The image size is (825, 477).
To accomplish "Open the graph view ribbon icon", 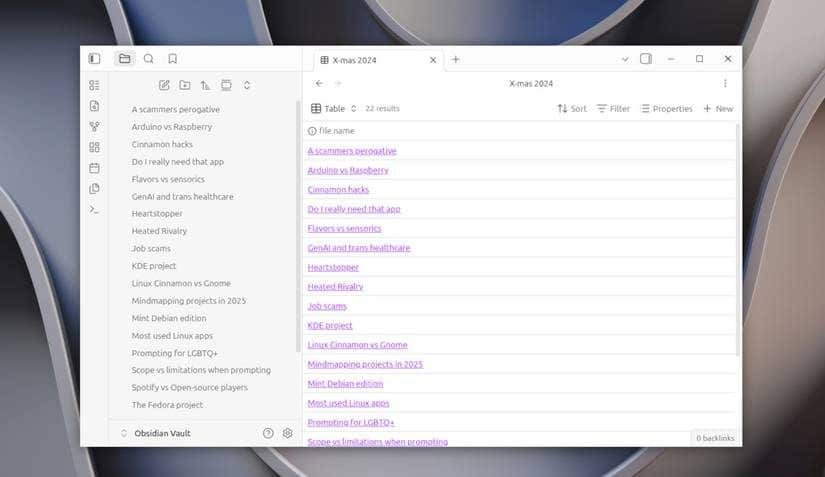I will point(94,126).
